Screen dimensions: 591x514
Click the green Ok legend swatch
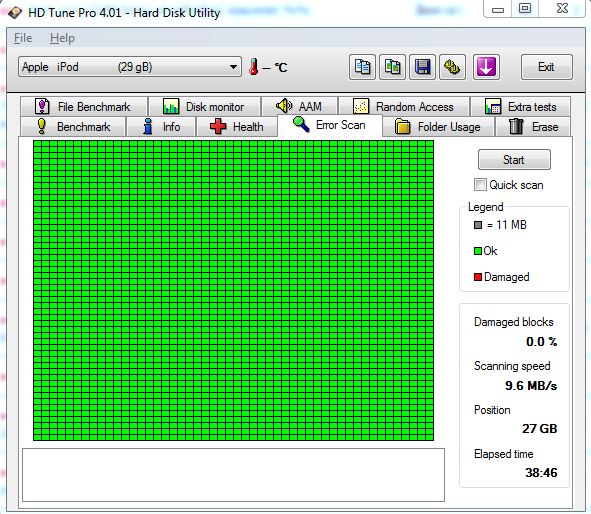click(478, 251)
